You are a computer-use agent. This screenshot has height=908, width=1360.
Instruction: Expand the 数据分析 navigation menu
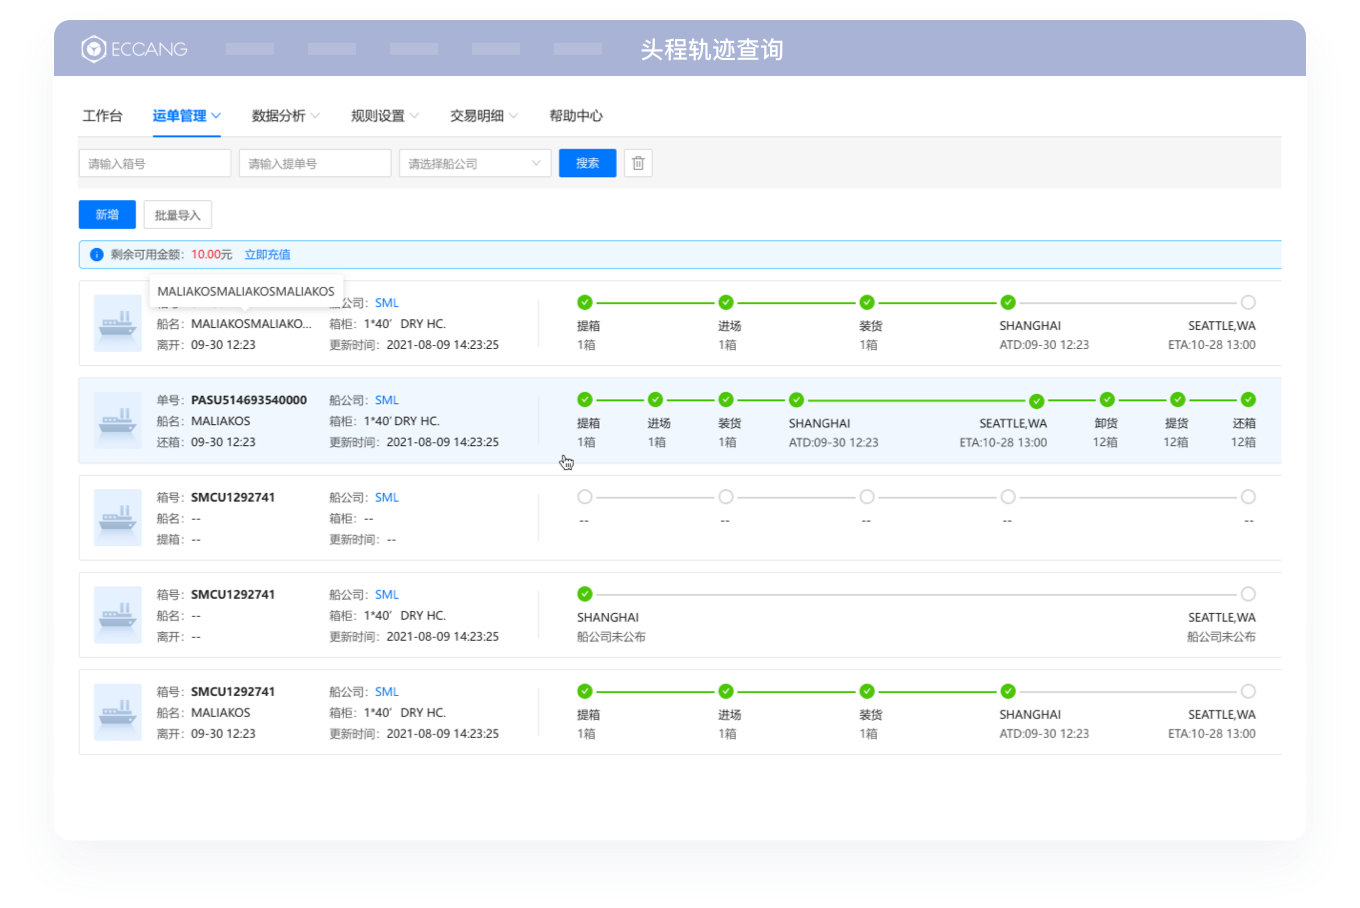(286, 116)
